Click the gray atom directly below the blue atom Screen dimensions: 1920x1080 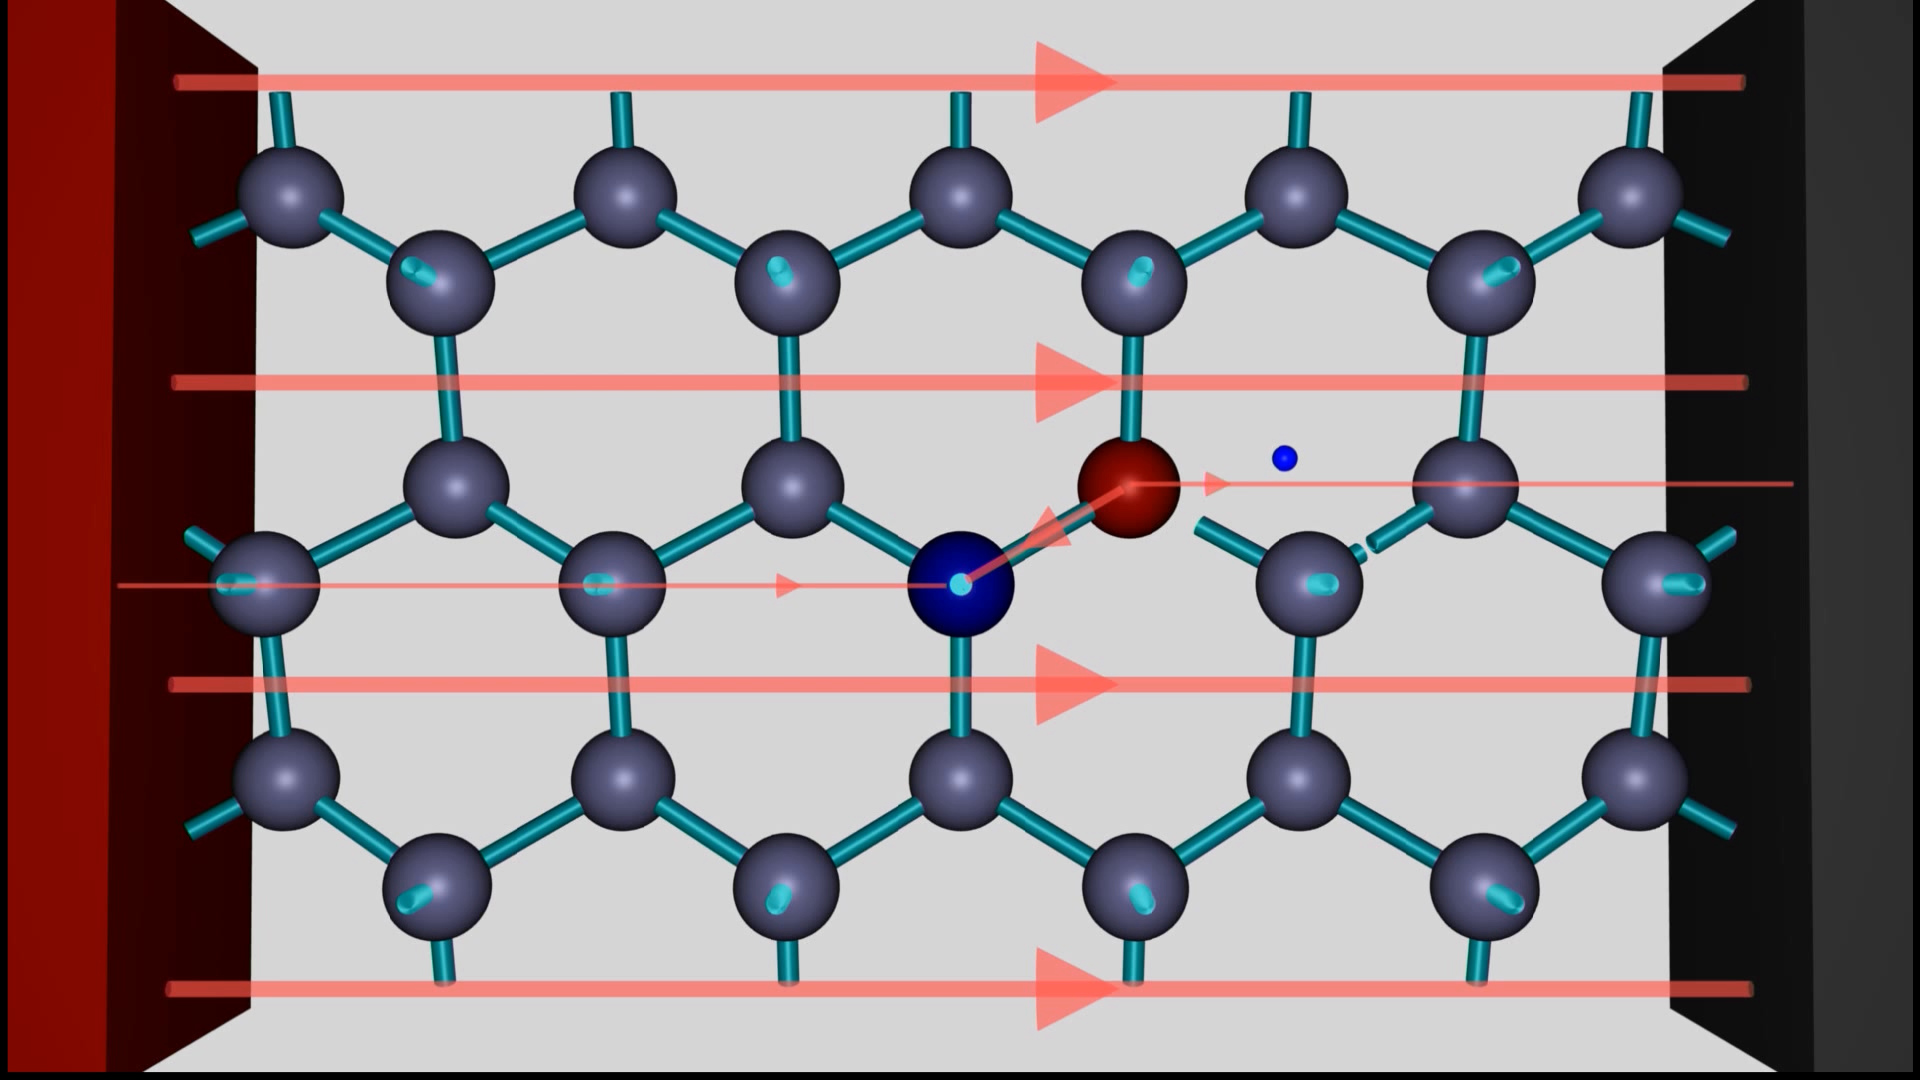pyautogui.click(x=960, y=779)
